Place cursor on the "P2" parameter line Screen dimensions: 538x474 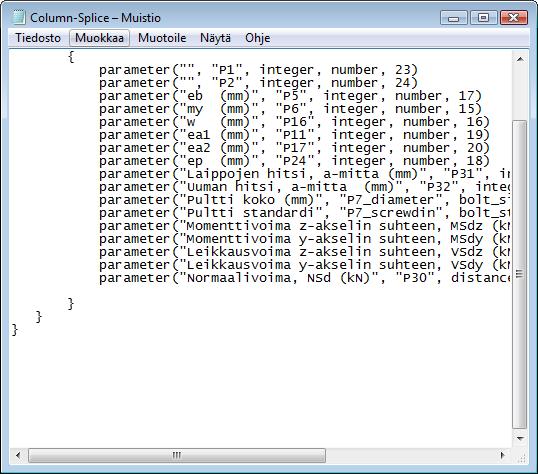click(x=258, y=83)
